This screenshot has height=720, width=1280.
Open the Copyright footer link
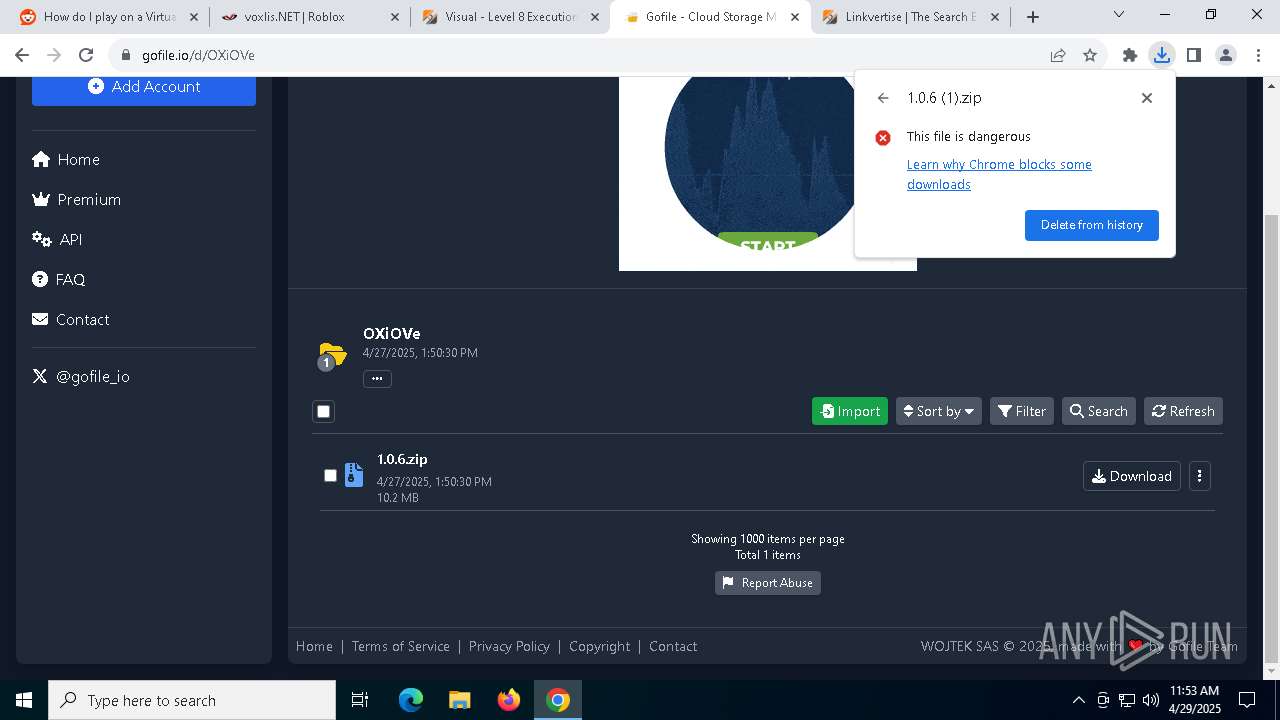pyautogui.click(x=600, y=647)
